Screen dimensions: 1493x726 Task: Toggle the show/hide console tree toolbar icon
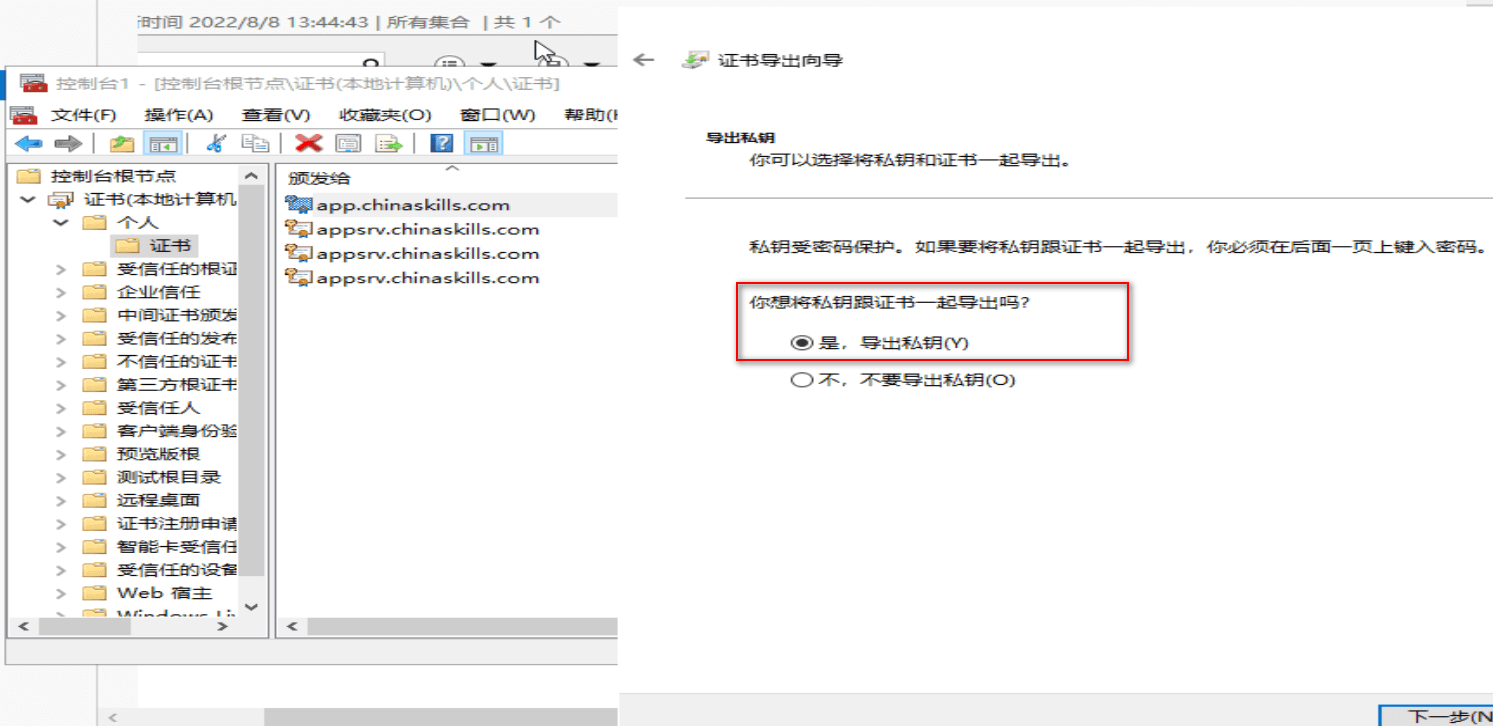(163, 144)
